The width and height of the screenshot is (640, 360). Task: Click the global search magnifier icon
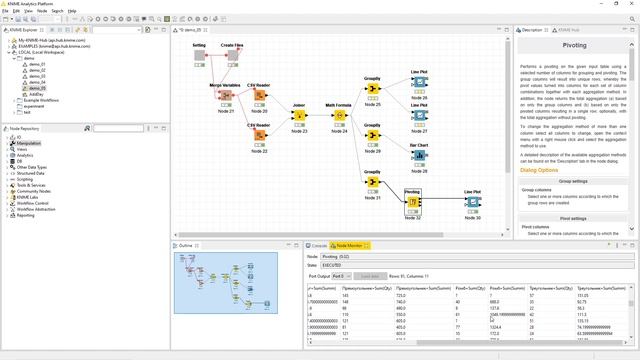[632, 19]
